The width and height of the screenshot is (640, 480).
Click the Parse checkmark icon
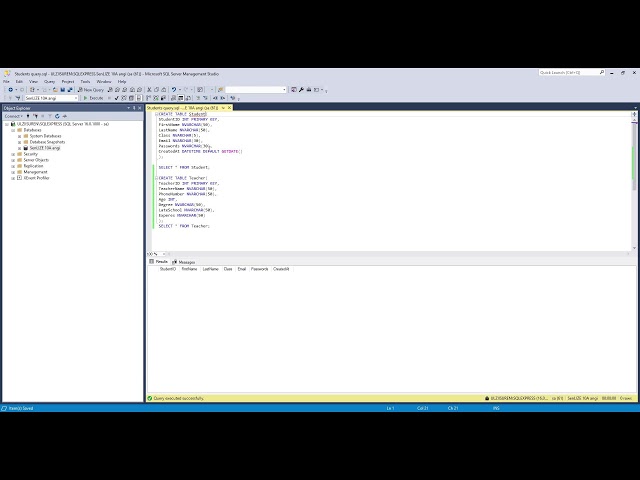pyautogui.click(x=117, y=98)
